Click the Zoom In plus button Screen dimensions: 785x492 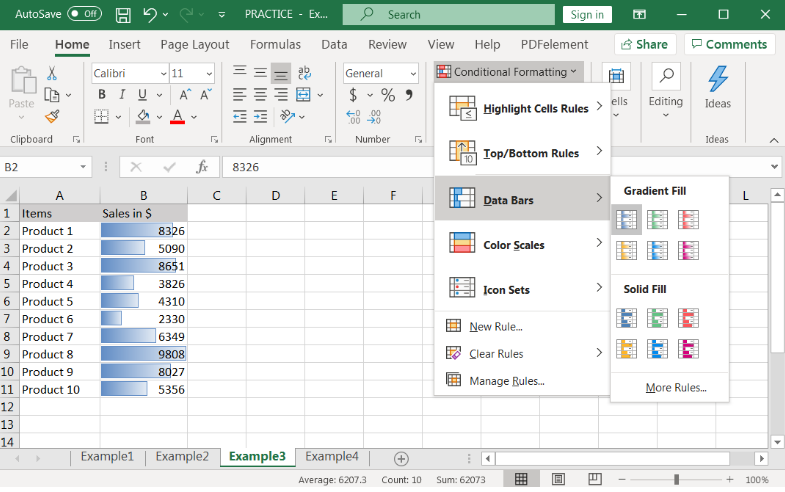tap(730, 479)
